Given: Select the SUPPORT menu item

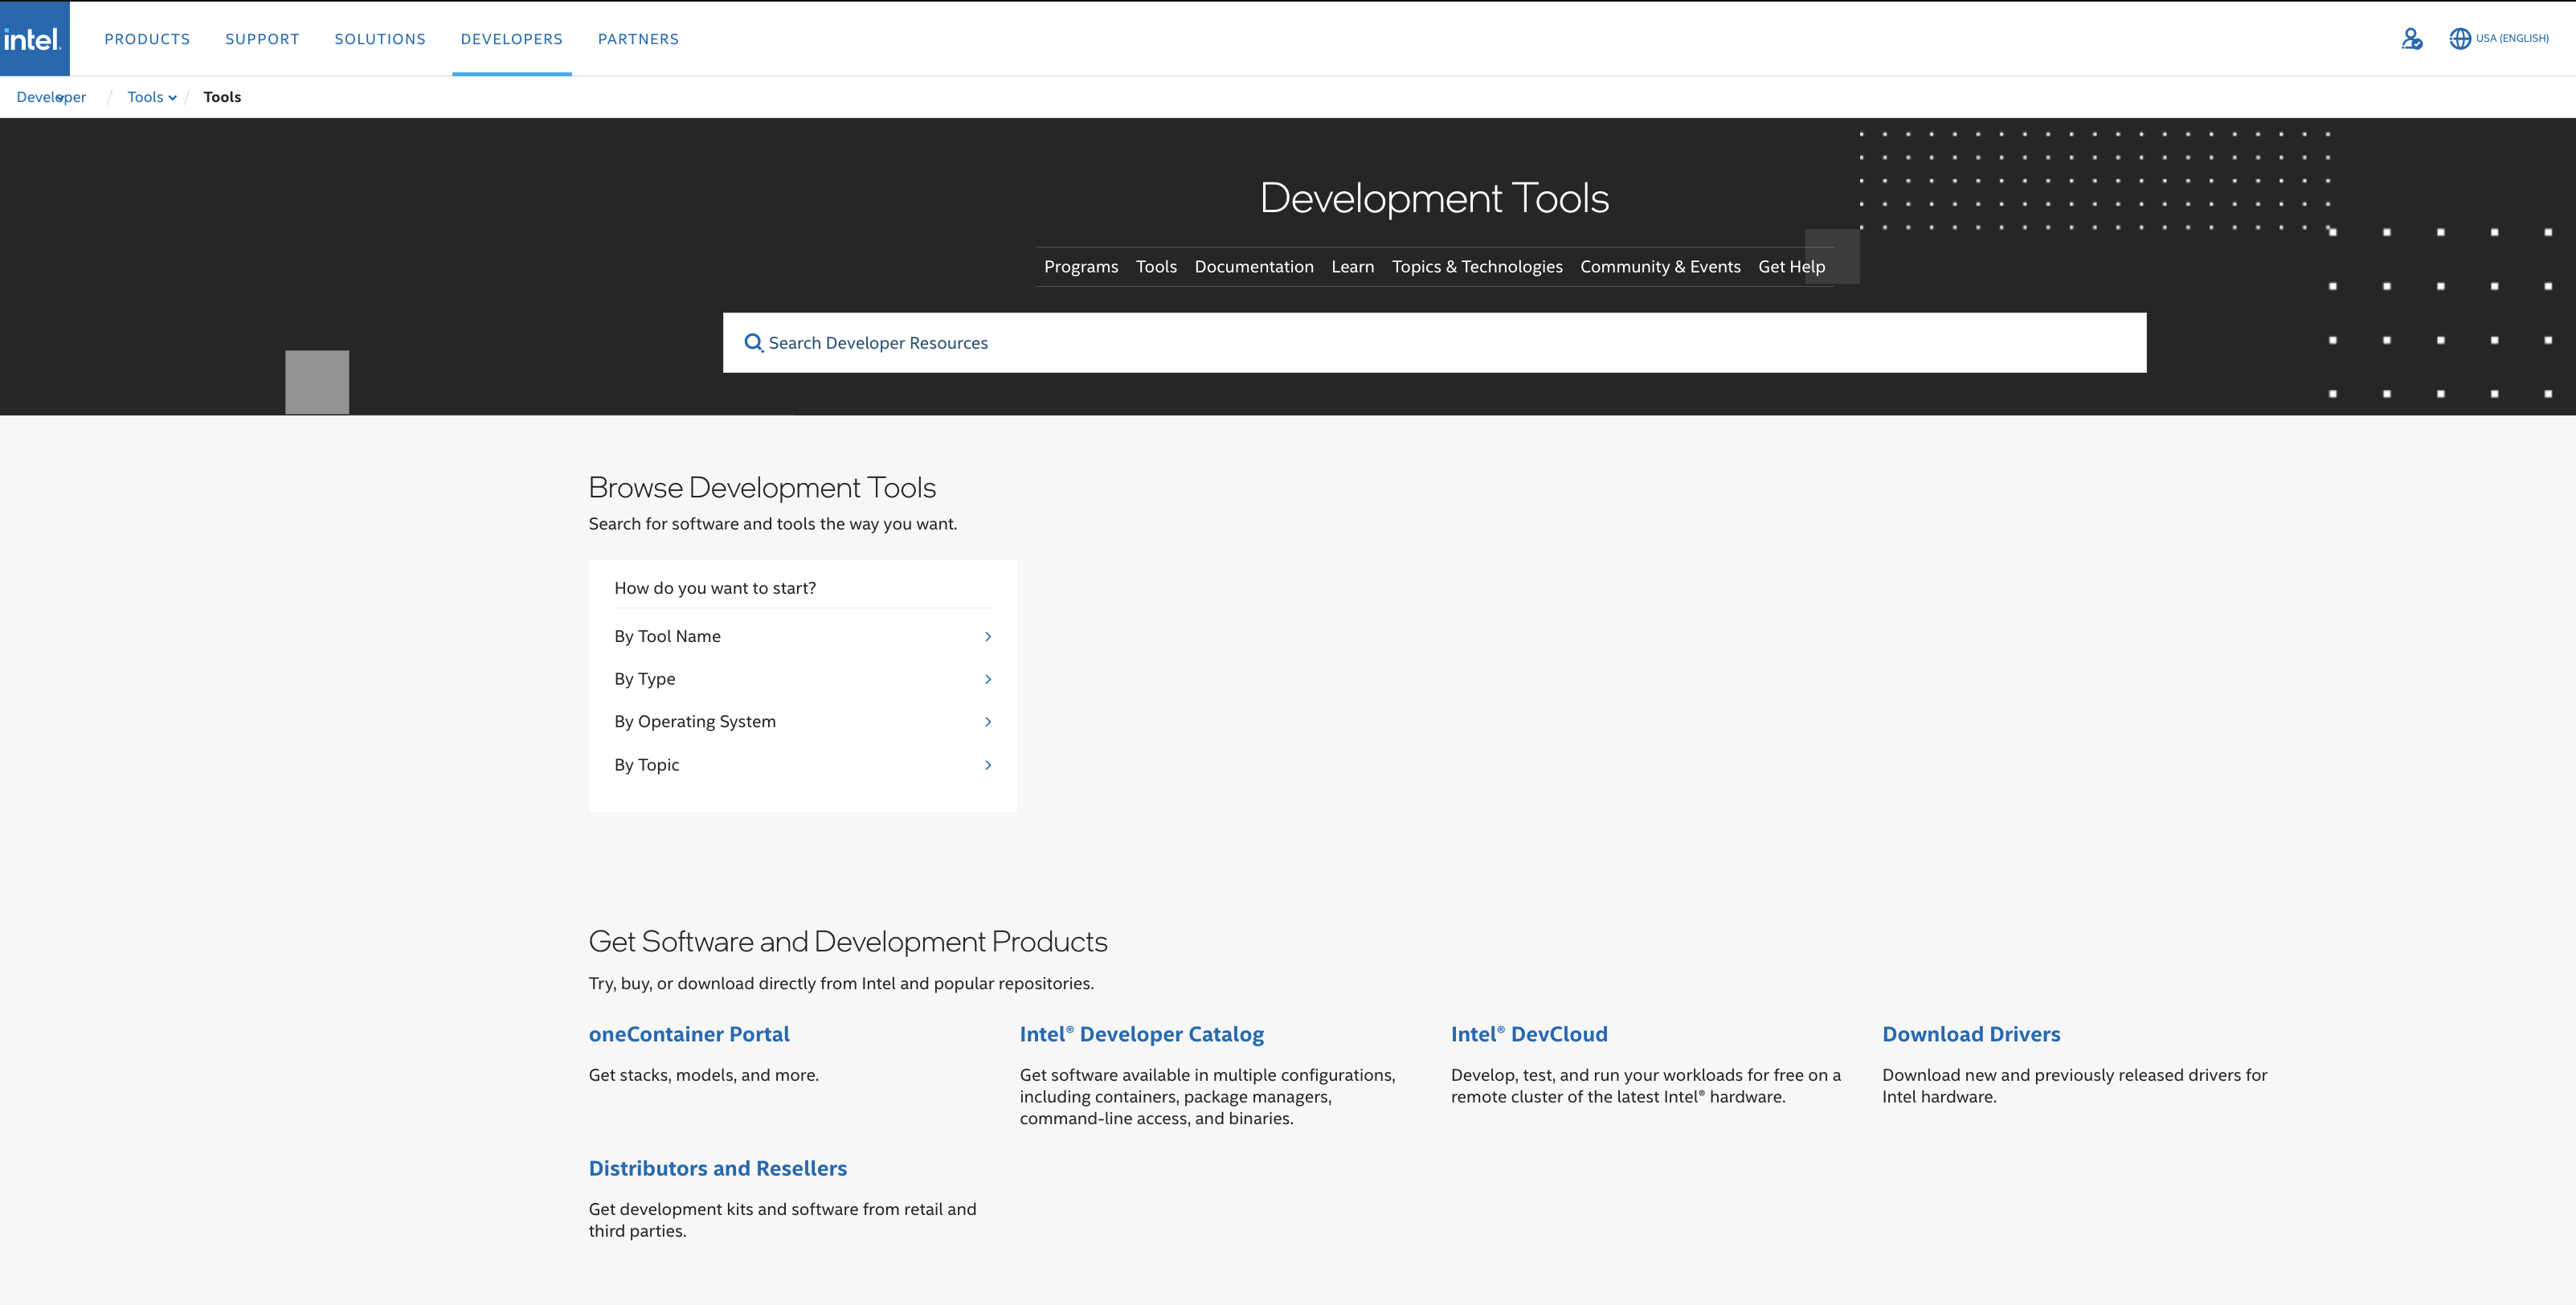Looking at the screenshot, I should pyautogui.click(x=262, y=38).
